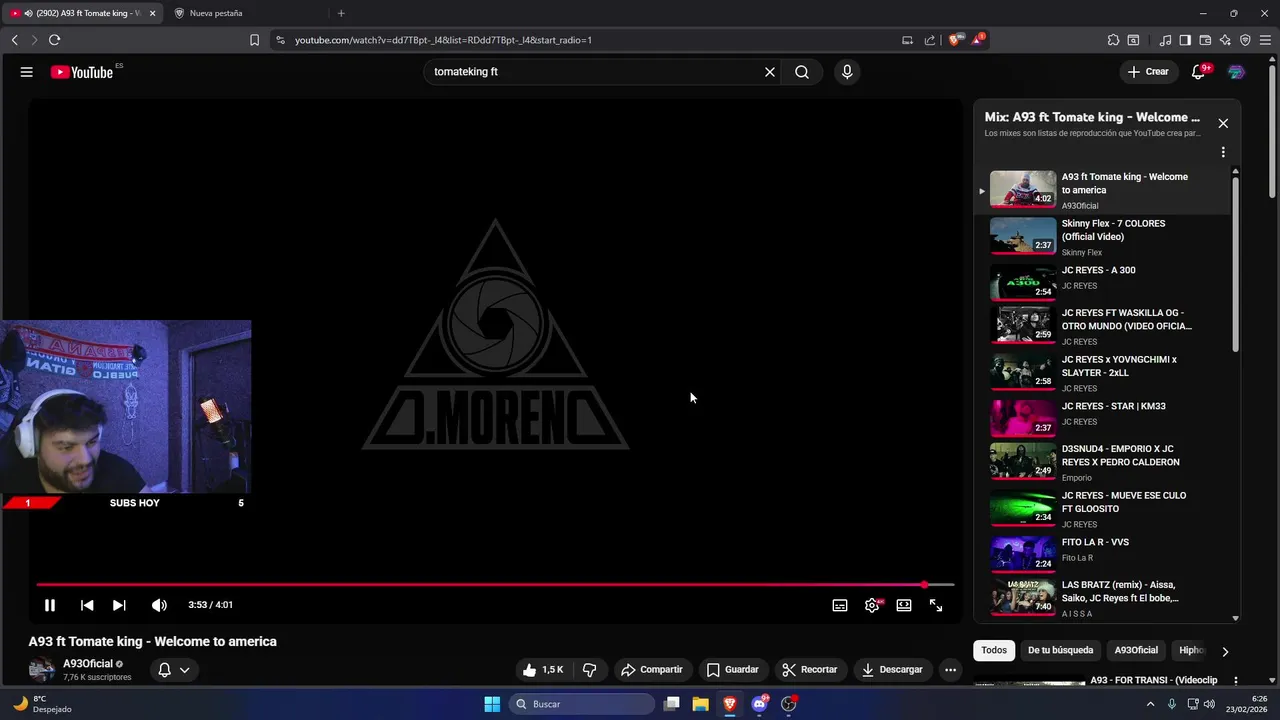Screen dimensions: 1280x720
Task: Open the A93Oficial channel avatar
Action: tap(42, 670)
